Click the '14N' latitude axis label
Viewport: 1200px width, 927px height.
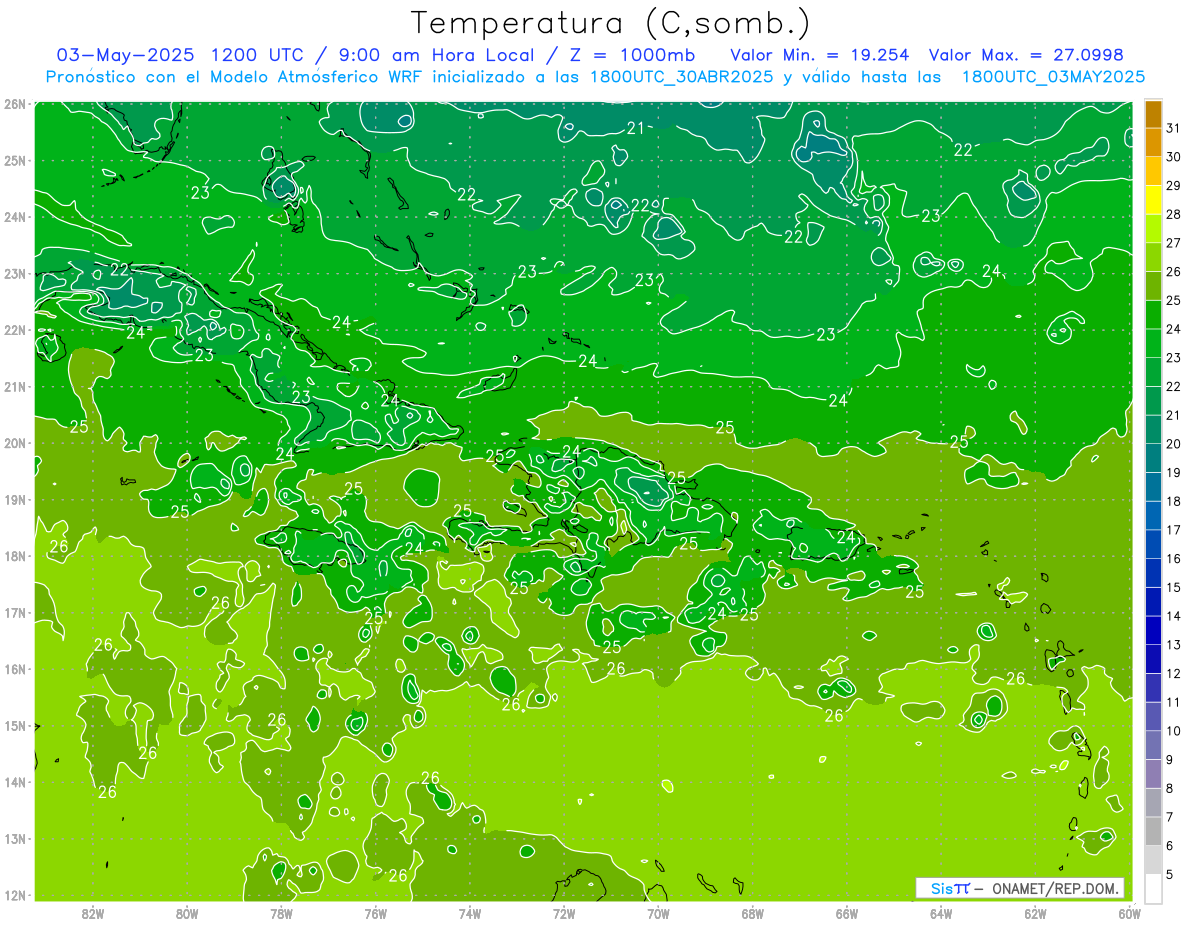pos(14,782)
